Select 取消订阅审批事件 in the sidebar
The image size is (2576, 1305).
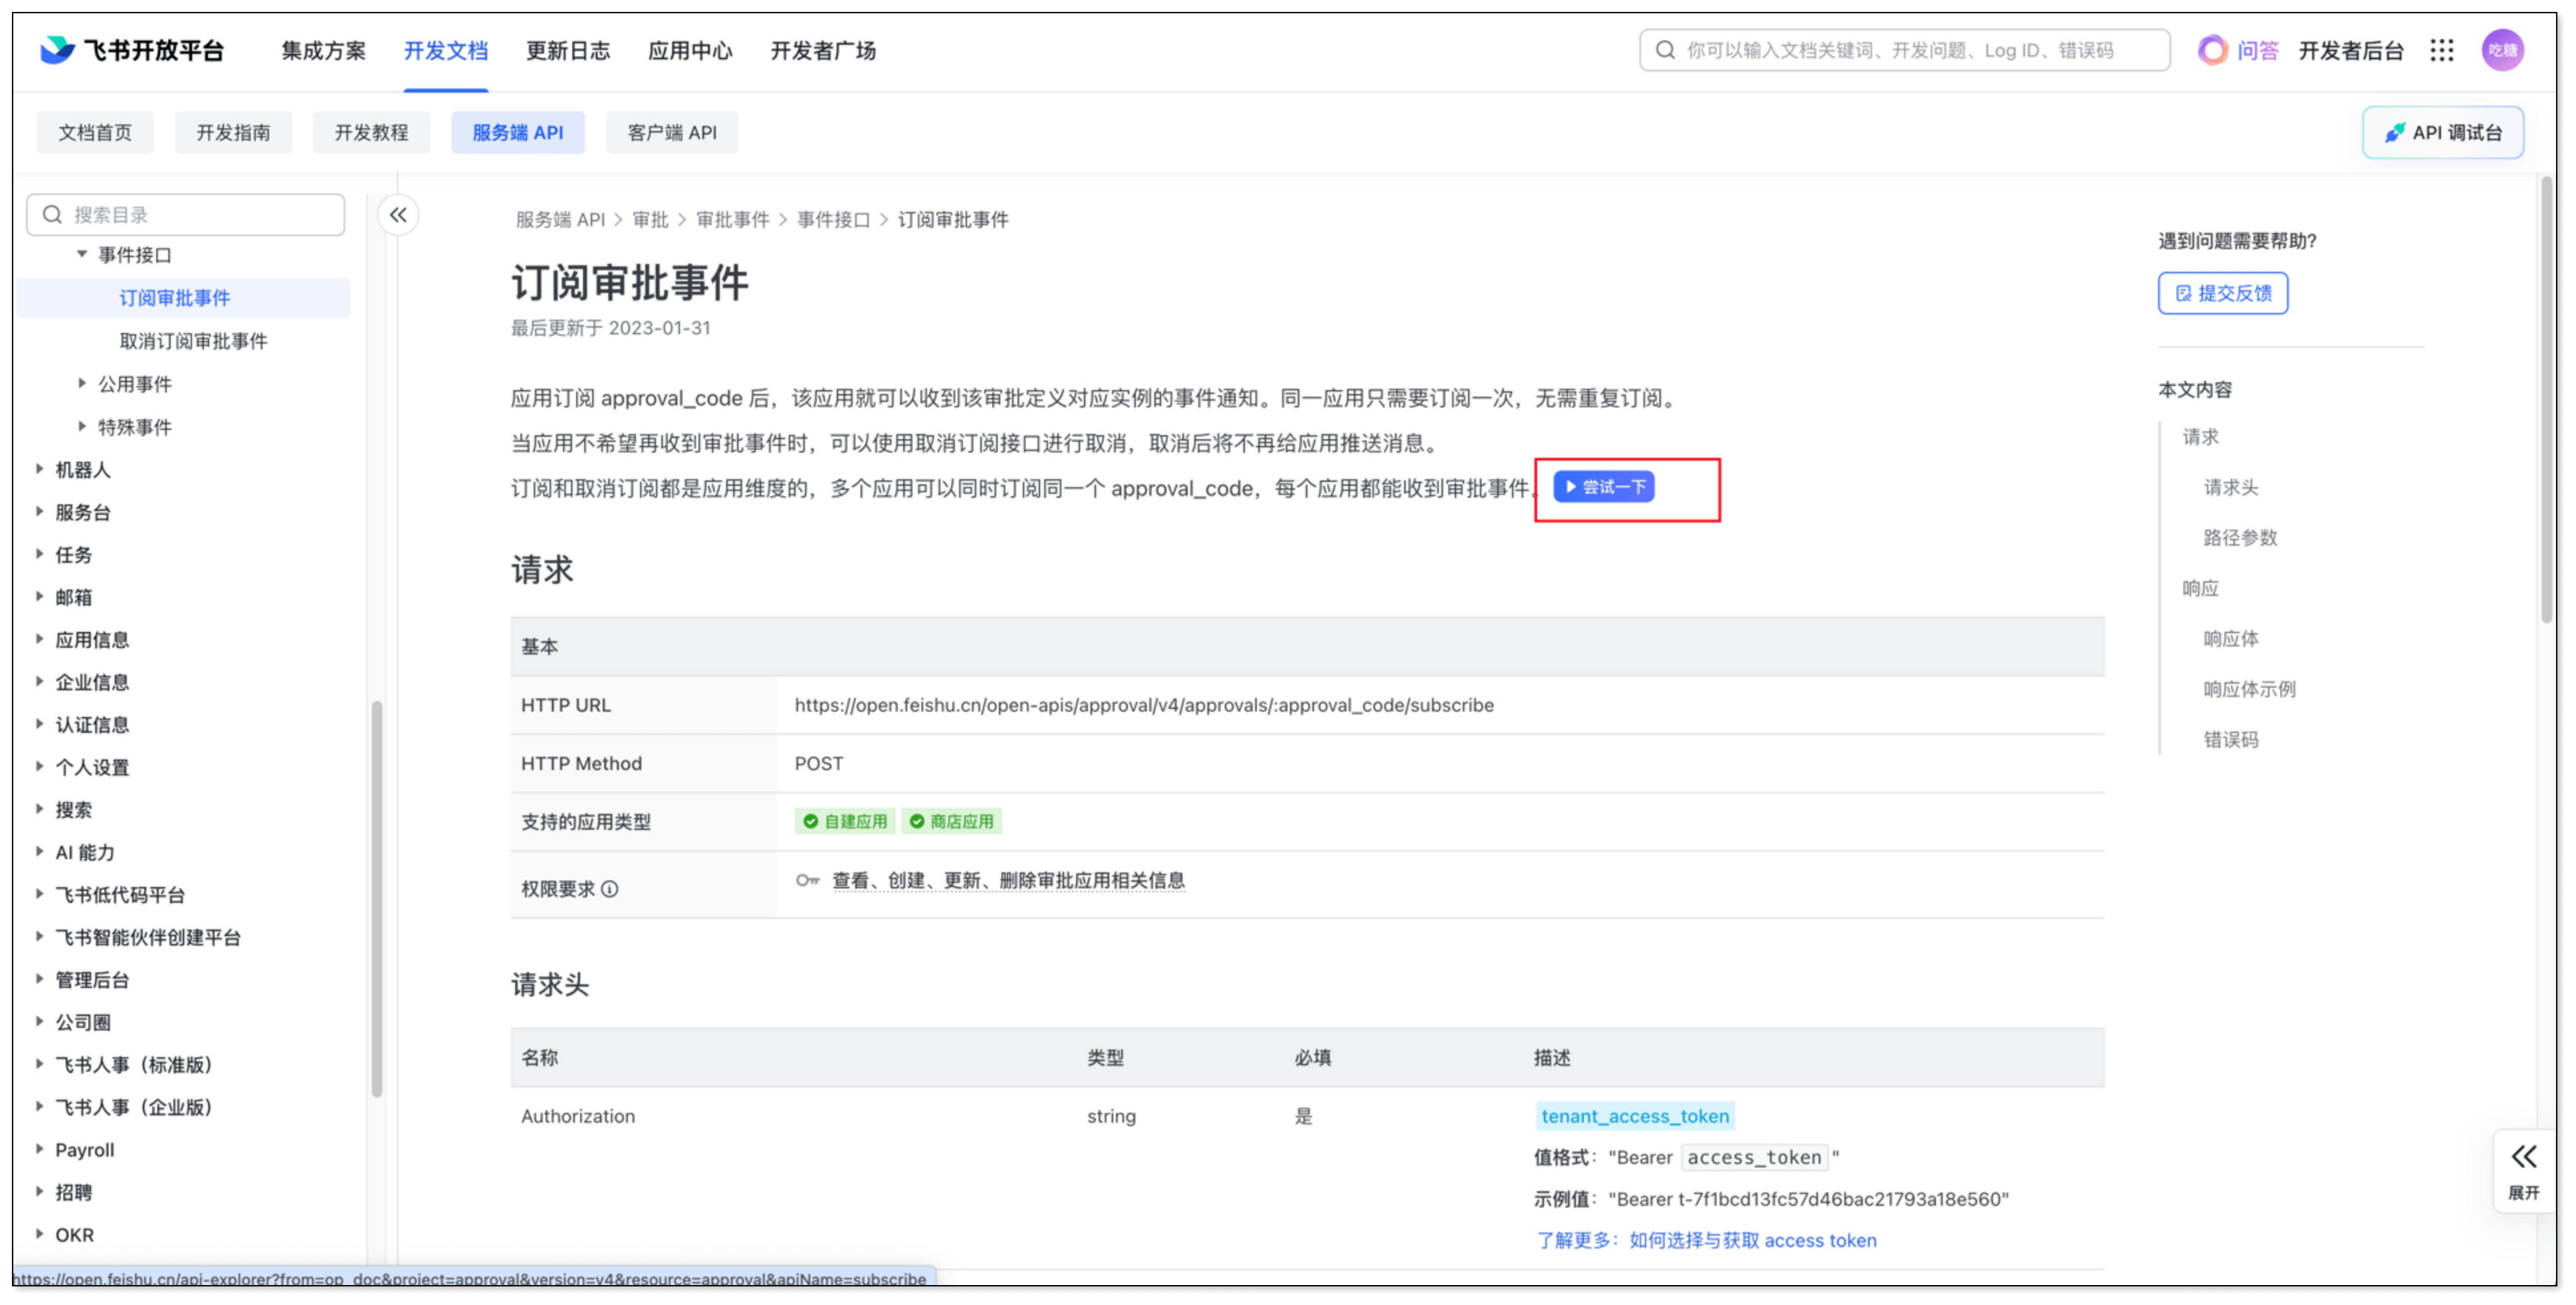coord(193,341)
